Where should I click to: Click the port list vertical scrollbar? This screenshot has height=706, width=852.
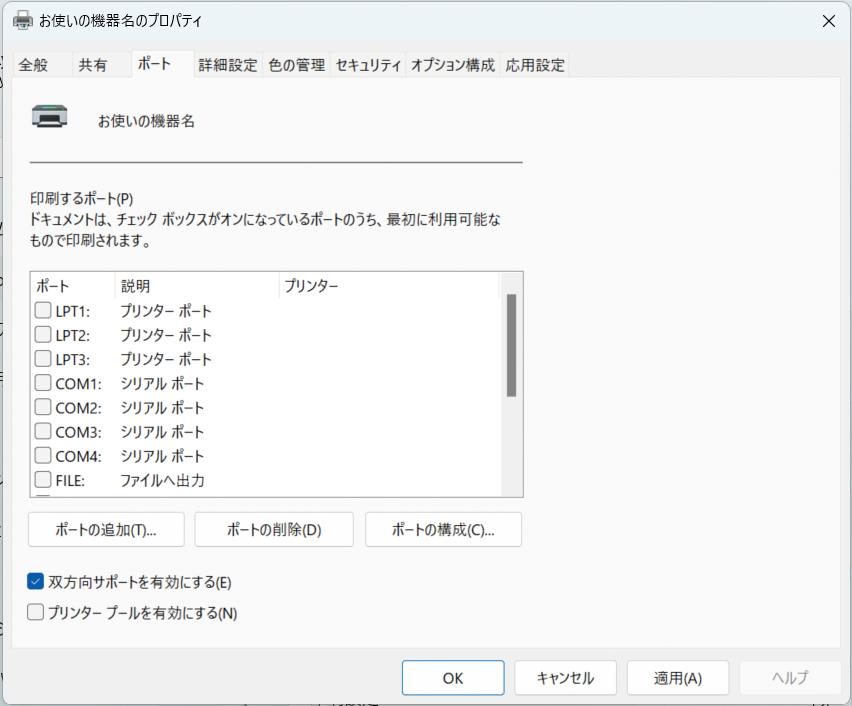(511, 345)
